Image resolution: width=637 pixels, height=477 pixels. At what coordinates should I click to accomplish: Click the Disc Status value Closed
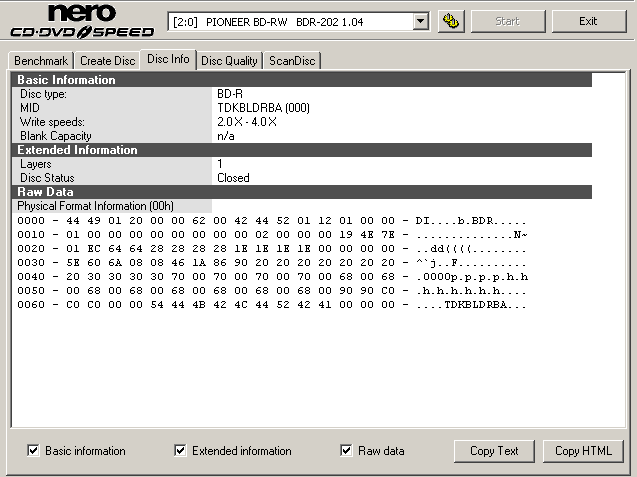tap(233, 178)
